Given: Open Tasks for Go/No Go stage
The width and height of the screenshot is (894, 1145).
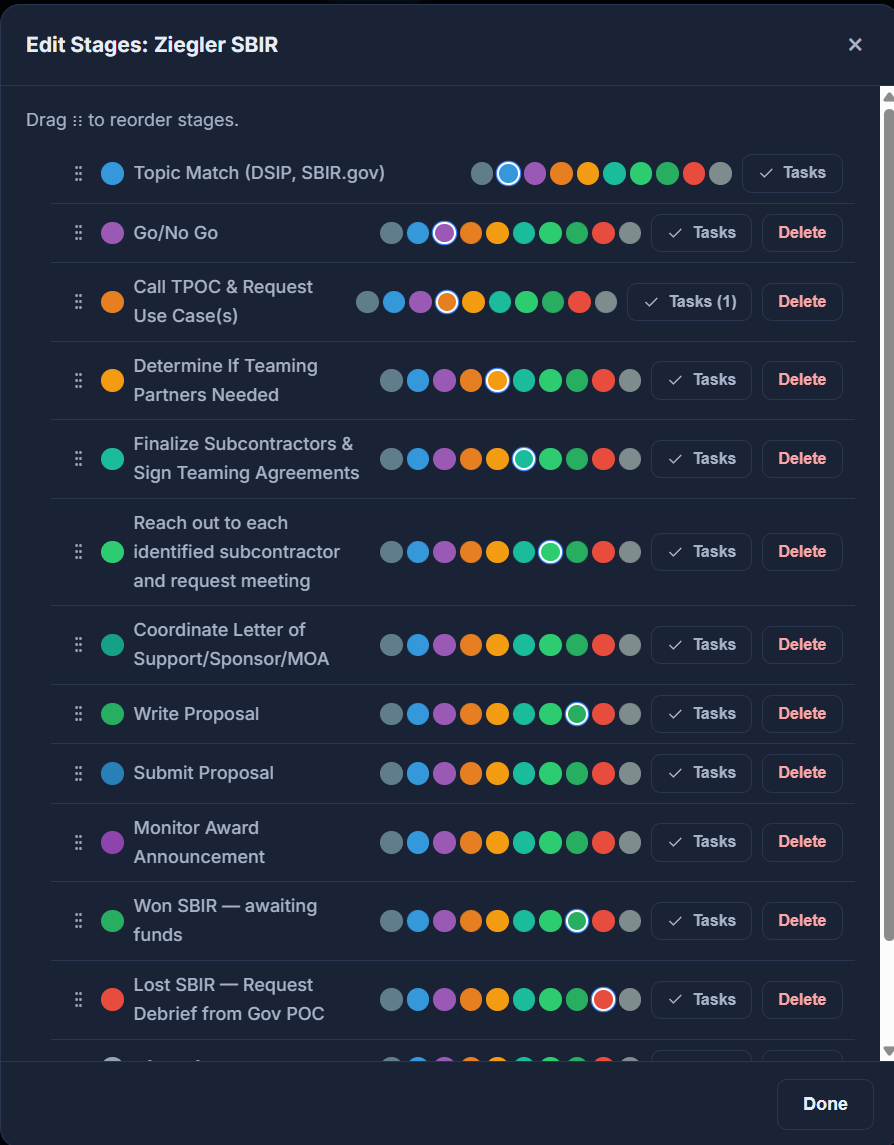Looking at the screenshot, I should [701, 233].
